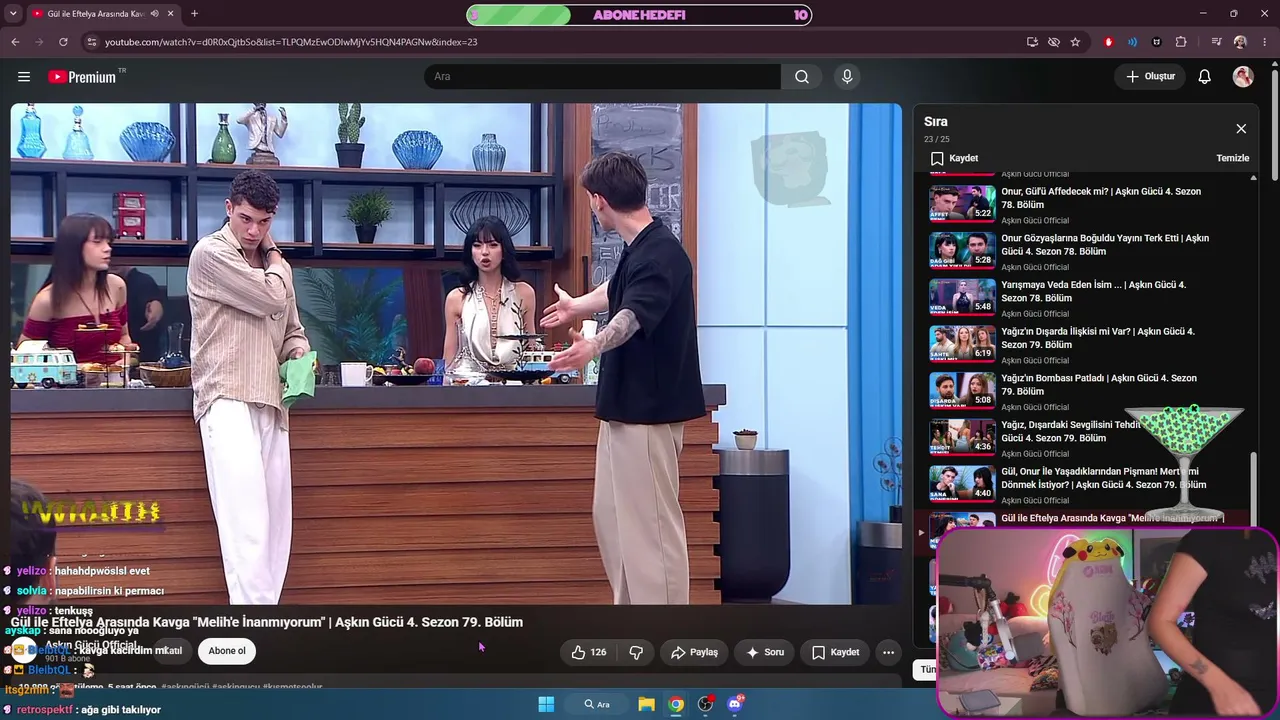
Task: Close the Sıra playlist panel
Action: point(1241,129)
